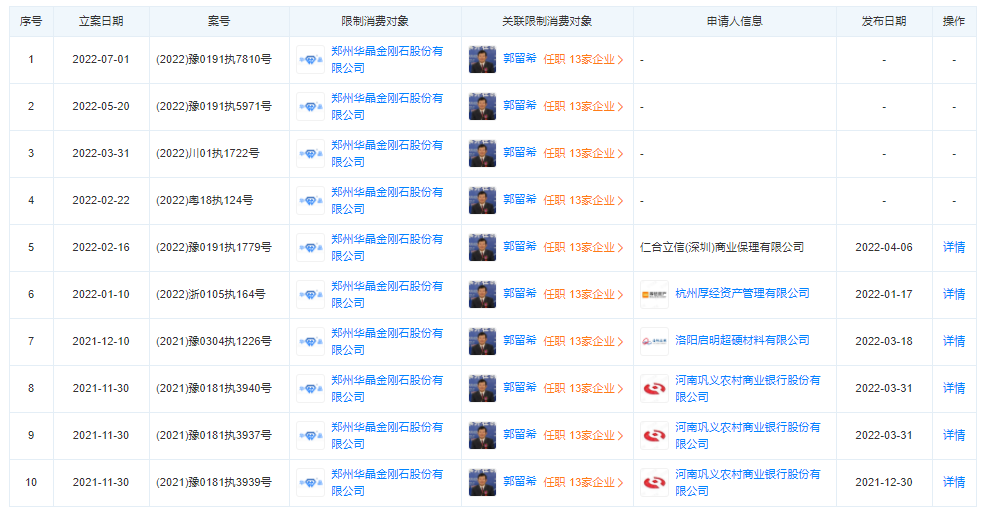Open 郭留希 name link in row 5
This screenshot has width=982, height=515.
click(520, 247)
